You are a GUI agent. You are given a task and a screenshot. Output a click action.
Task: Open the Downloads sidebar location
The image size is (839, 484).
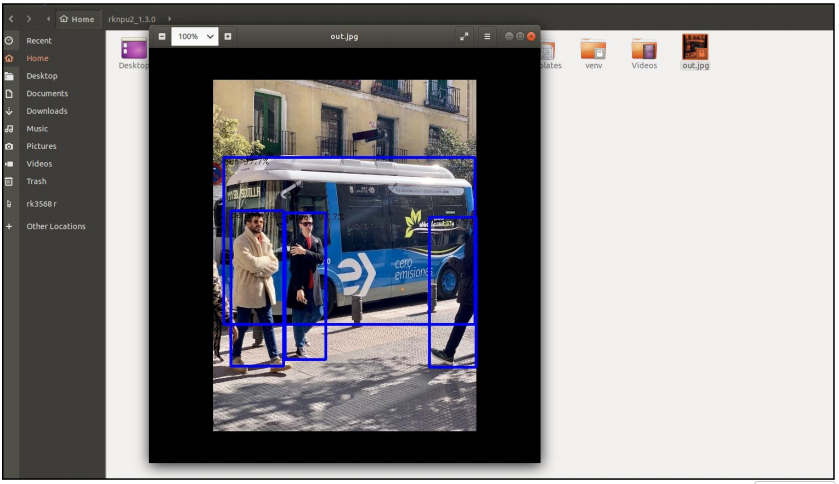47,111
